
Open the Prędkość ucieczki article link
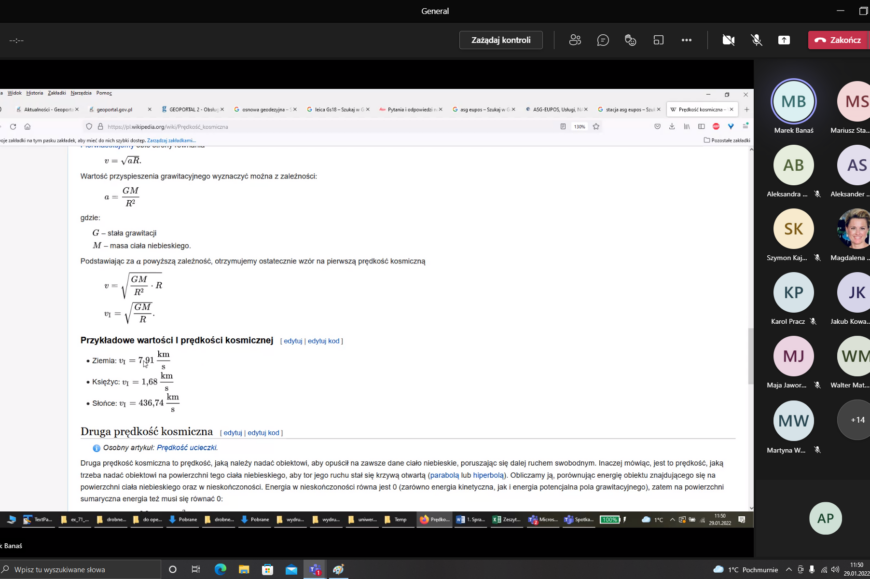186,448
